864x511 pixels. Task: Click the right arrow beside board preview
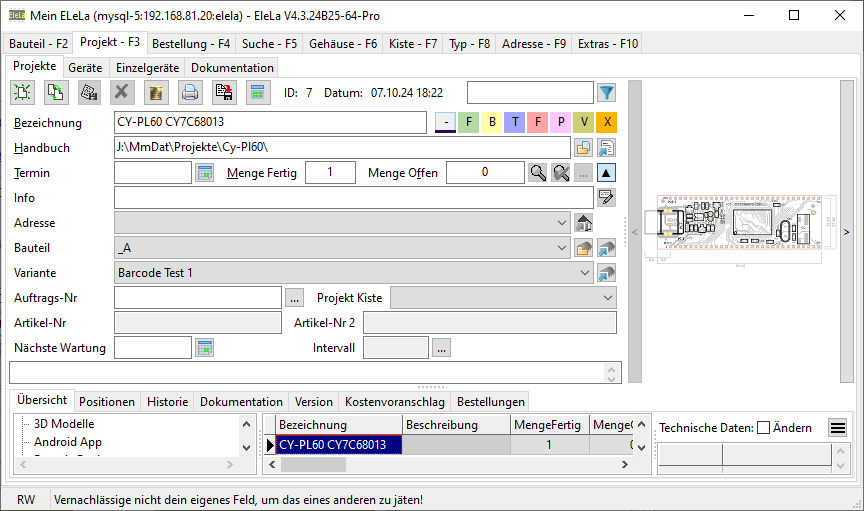[847, 232]
